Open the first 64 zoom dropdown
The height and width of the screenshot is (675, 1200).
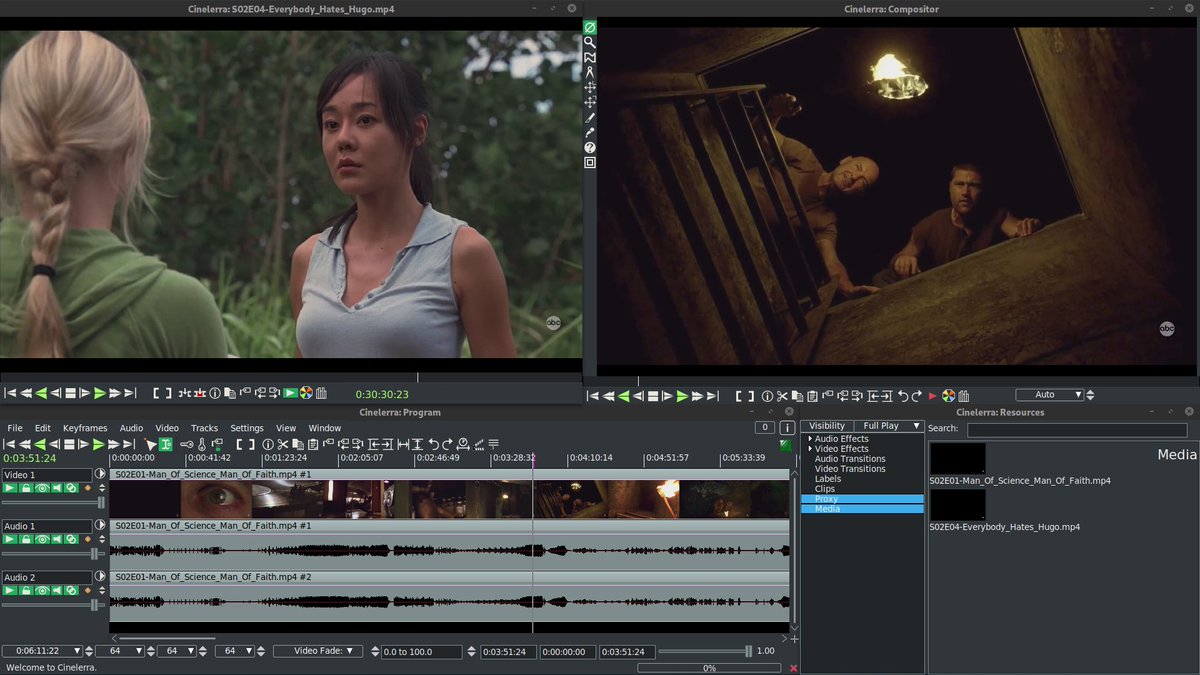click(119, 651)
